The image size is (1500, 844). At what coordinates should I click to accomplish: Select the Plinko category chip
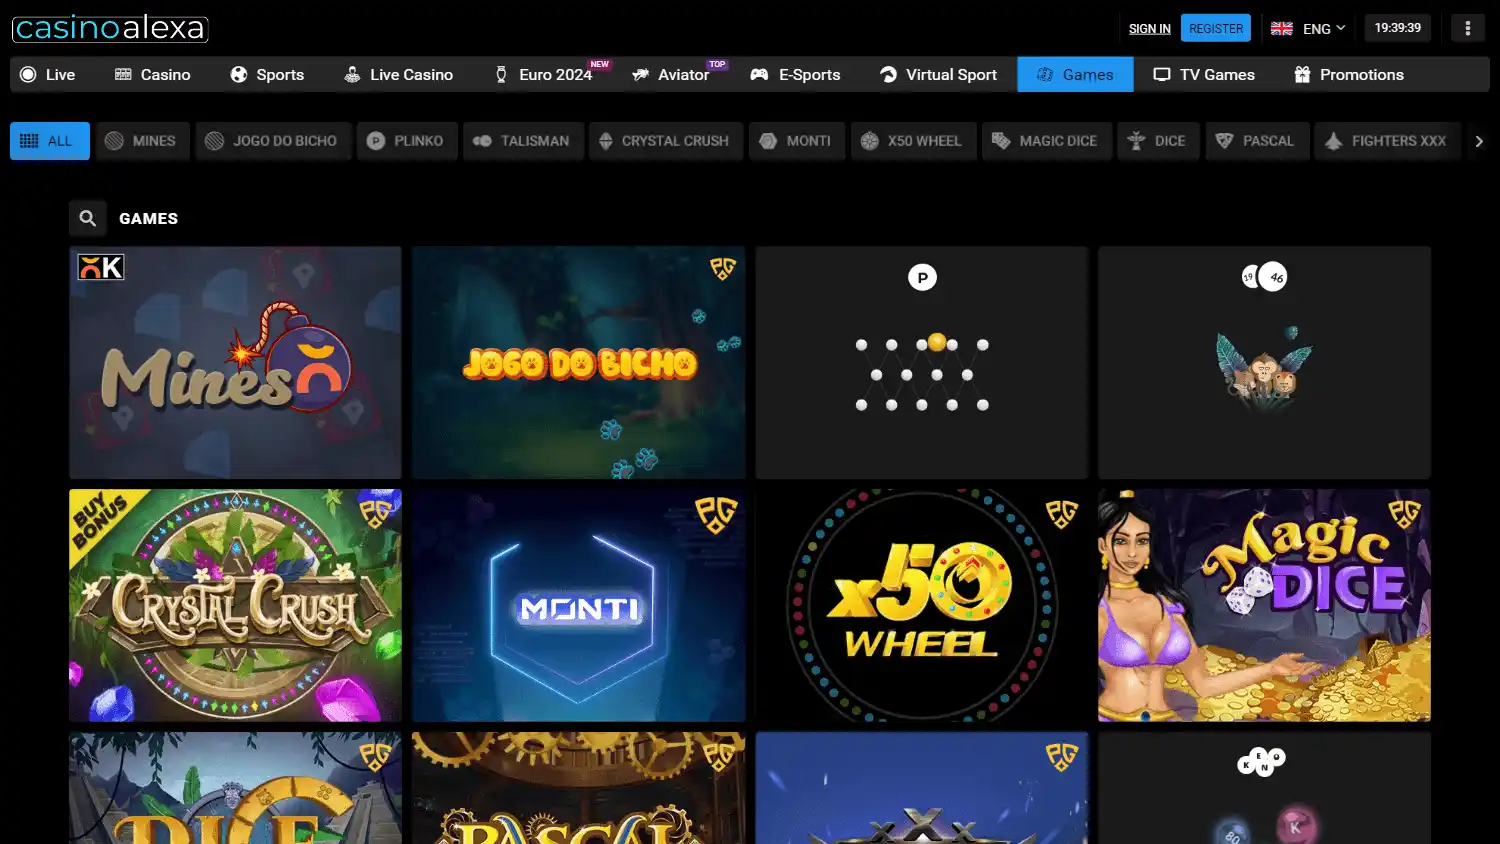tap(406, 141)
